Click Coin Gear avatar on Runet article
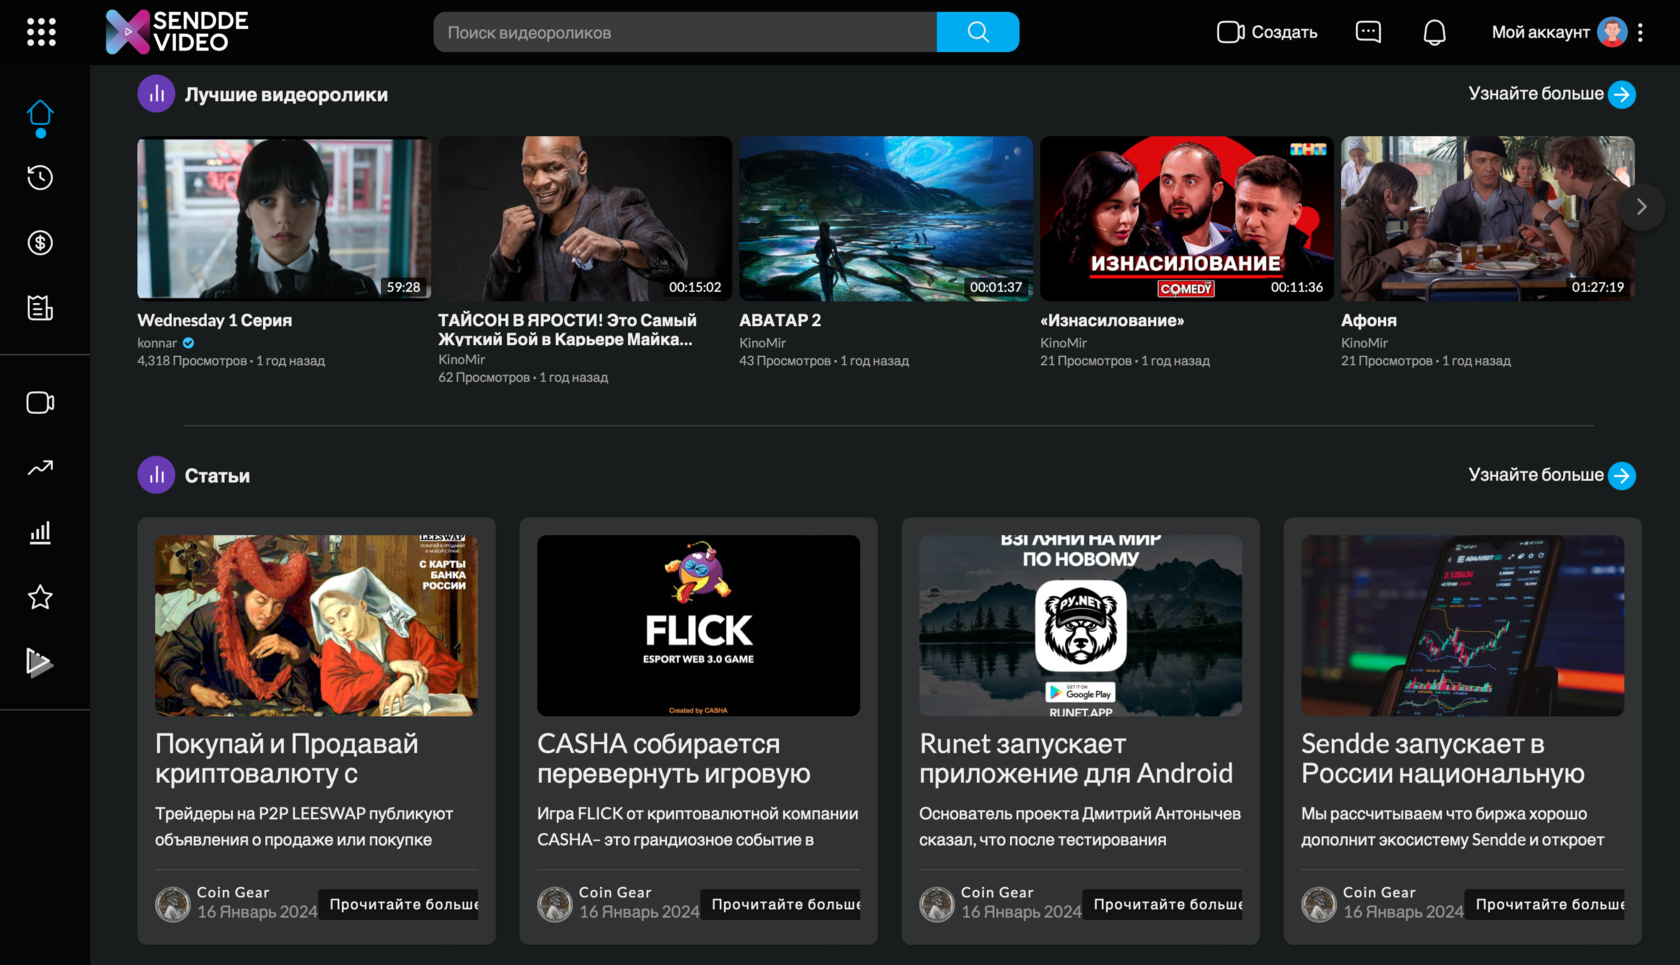 pyautogui.click(x=937, y=904)
